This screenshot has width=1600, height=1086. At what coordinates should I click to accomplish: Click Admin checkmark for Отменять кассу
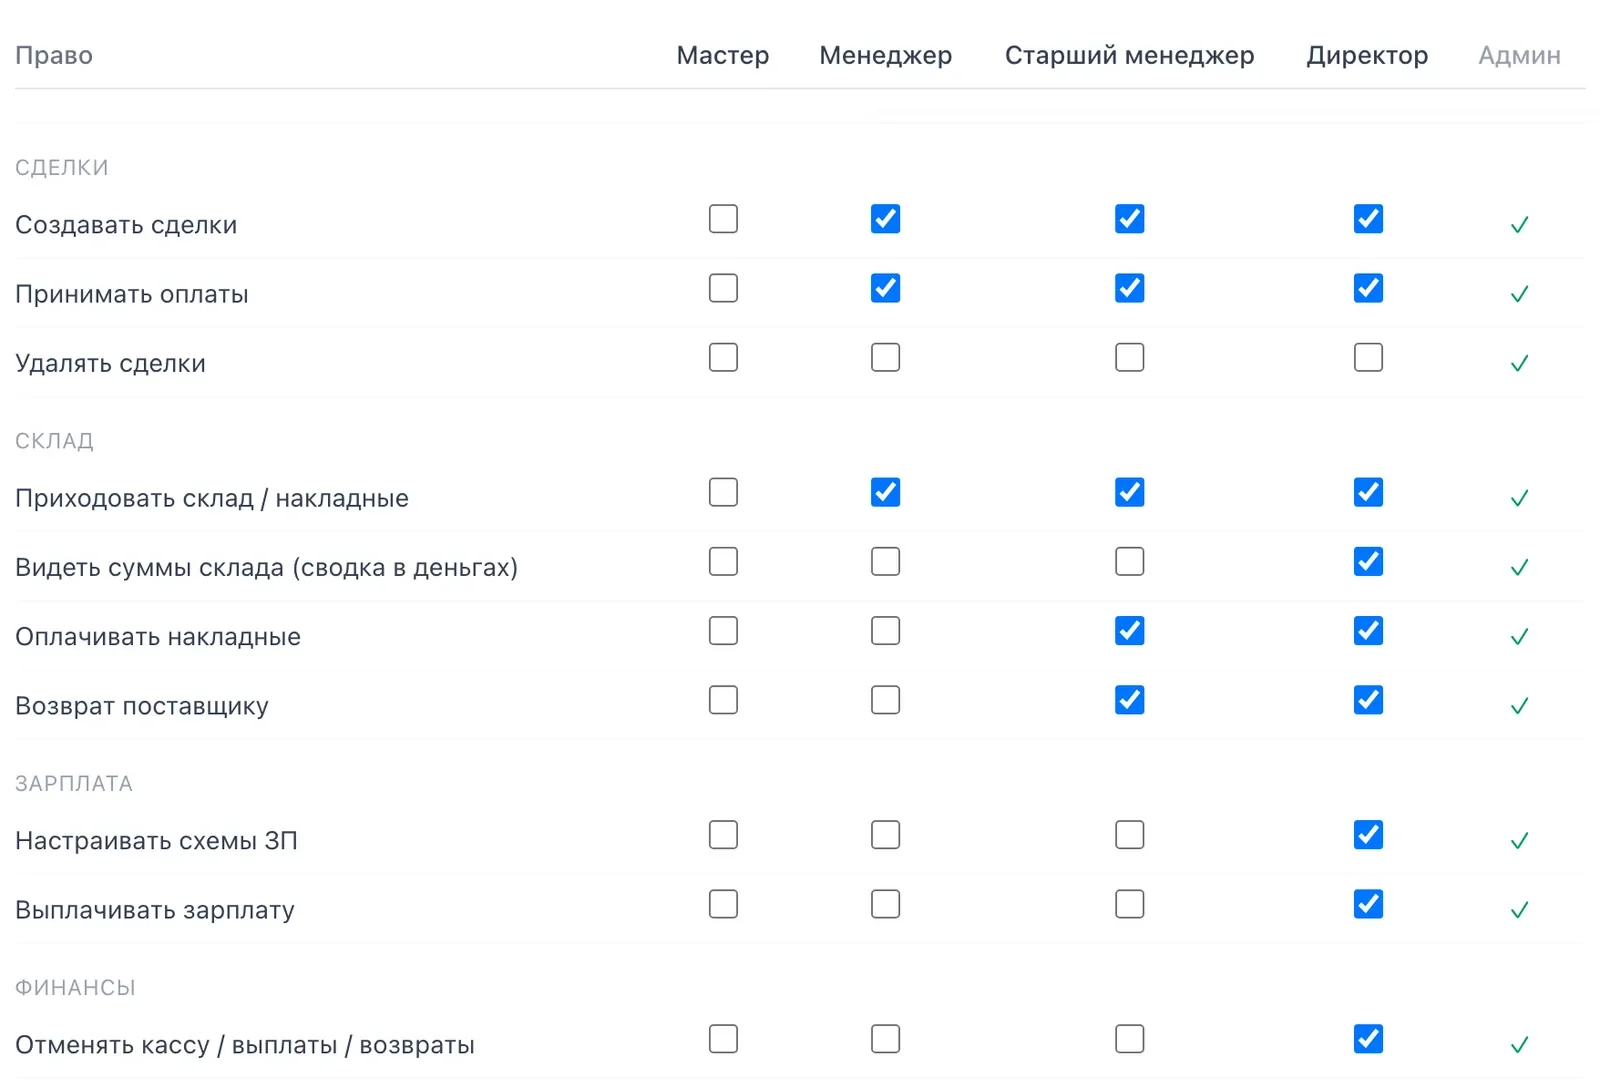click(1519, 1045)
